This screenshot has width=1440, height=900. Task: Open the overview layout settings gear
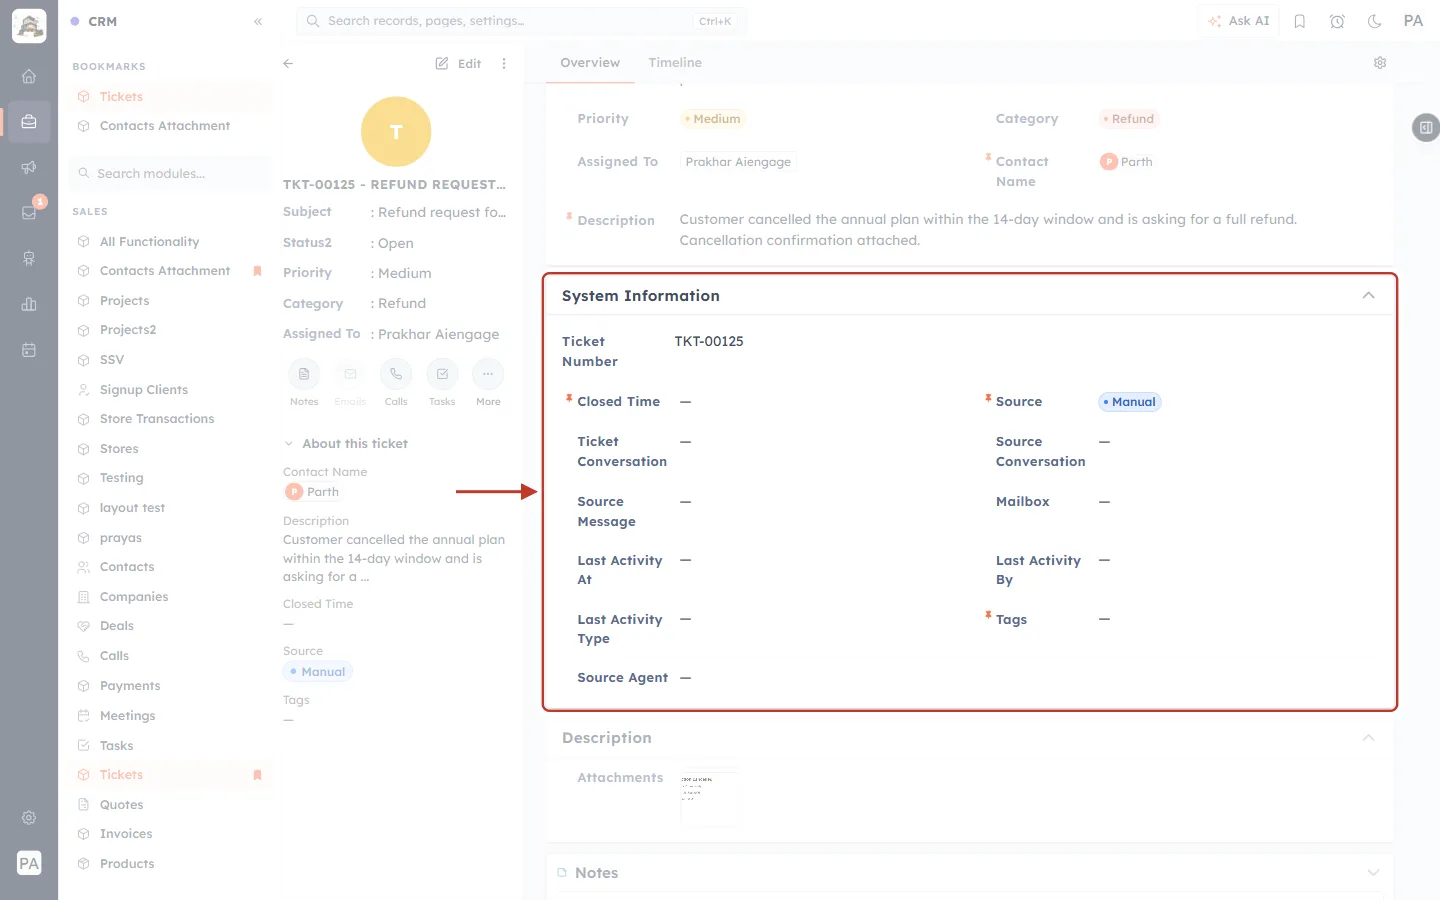point(1380,63)
